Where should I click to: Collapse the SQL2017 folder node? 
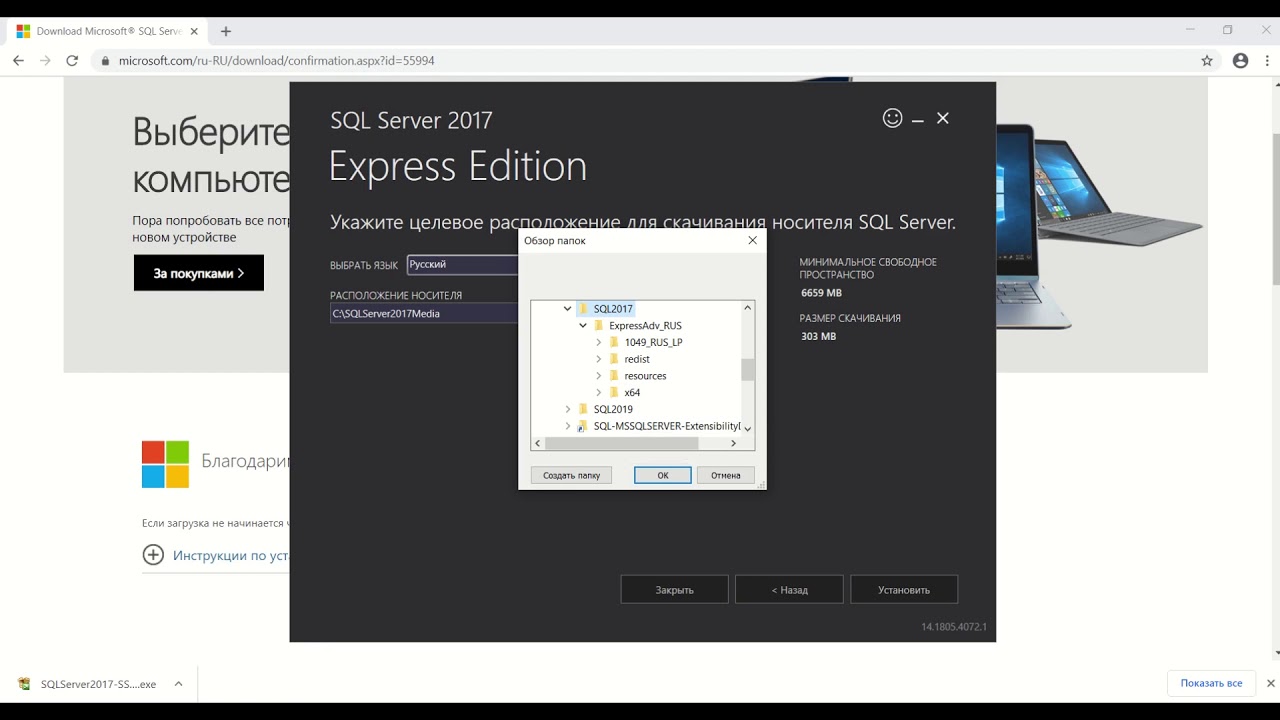(x=568, y=309)
